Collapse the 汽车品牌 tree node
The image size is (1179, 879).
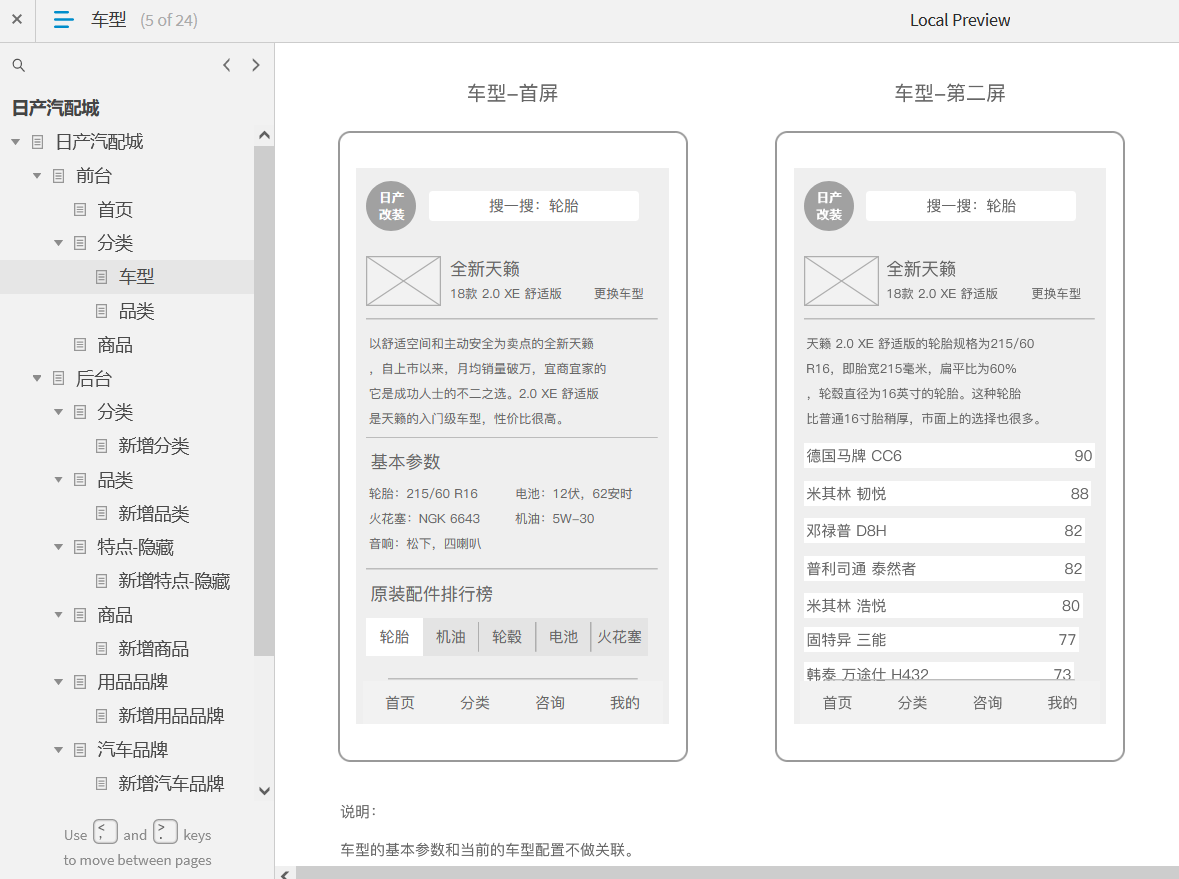[58, 750]
